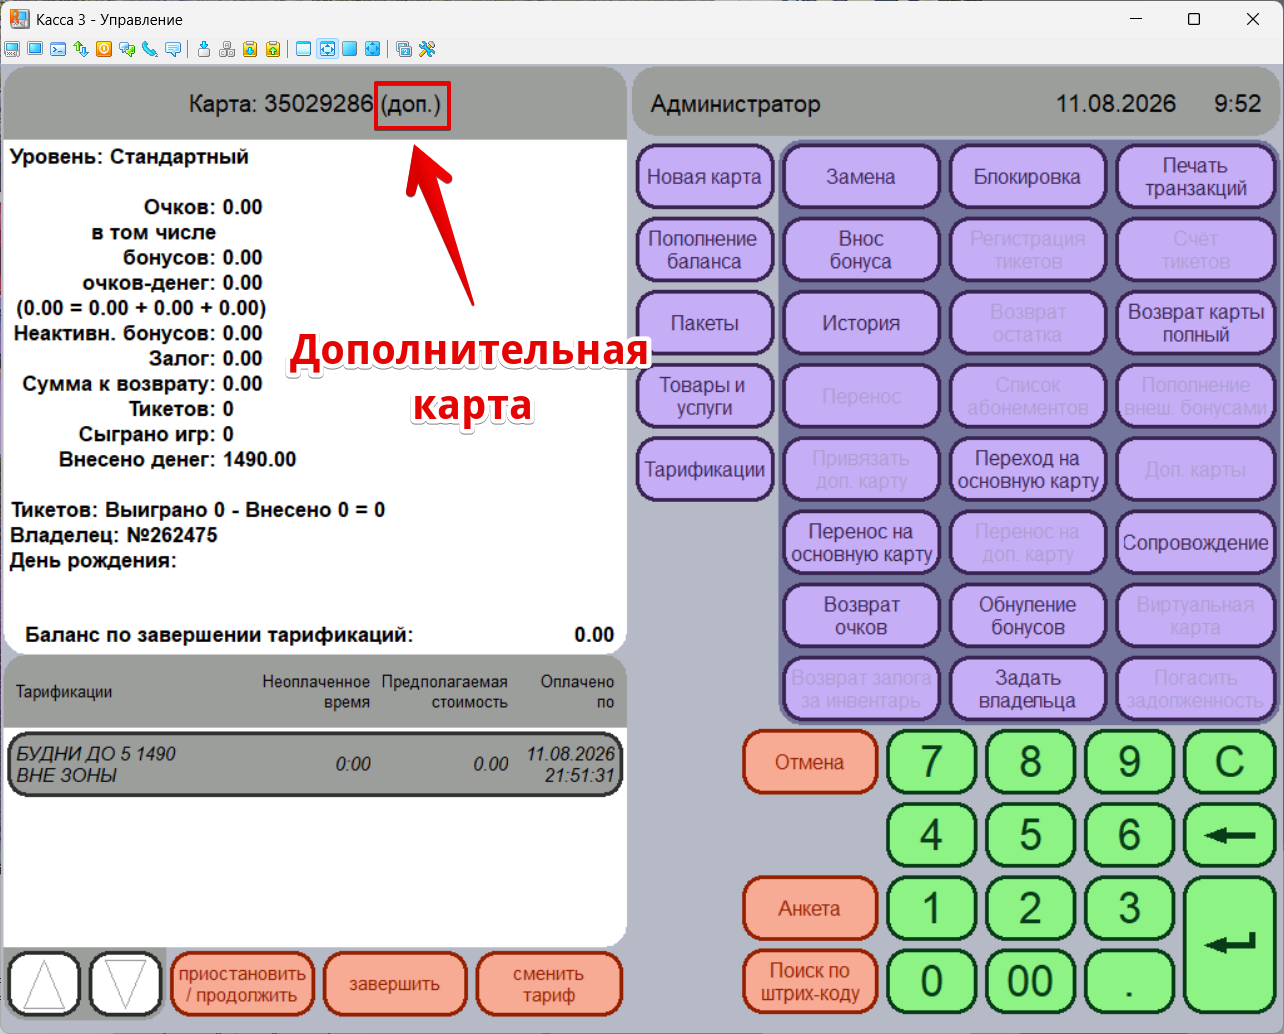The width and height of the screenshot is (1284, 1034).
Task: Tap keypad 00 key
Action: coord(1030,982)
